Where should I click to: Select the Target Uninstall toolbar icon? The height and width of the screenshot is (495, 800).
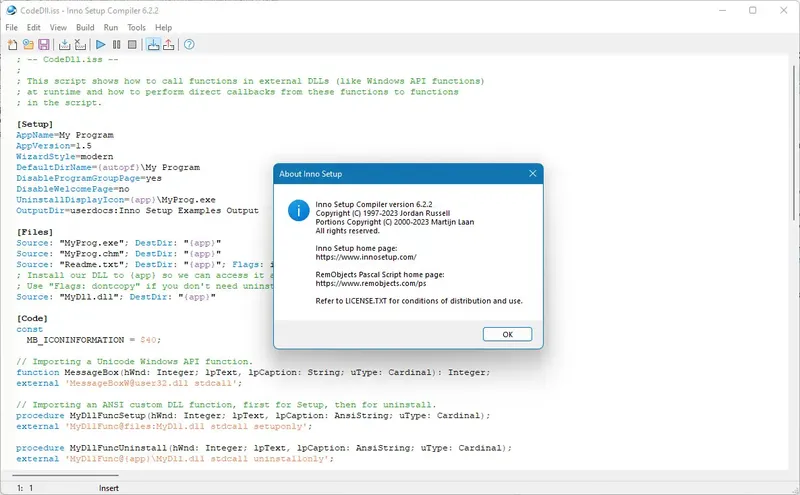[x=168, y=45]
